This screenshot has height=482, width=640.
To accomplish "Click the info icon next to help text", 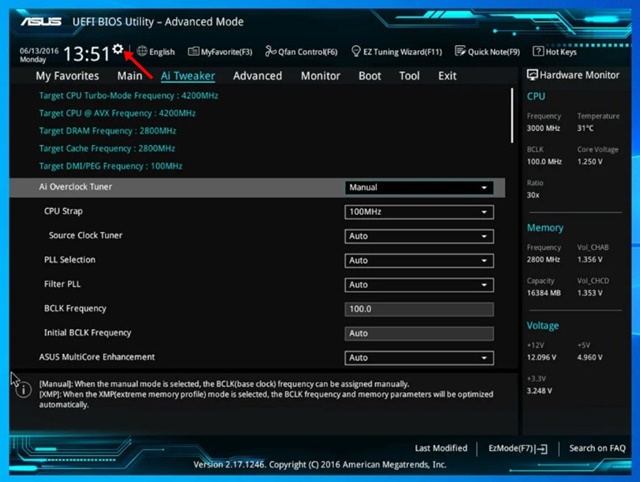I will tap(22, 388).
